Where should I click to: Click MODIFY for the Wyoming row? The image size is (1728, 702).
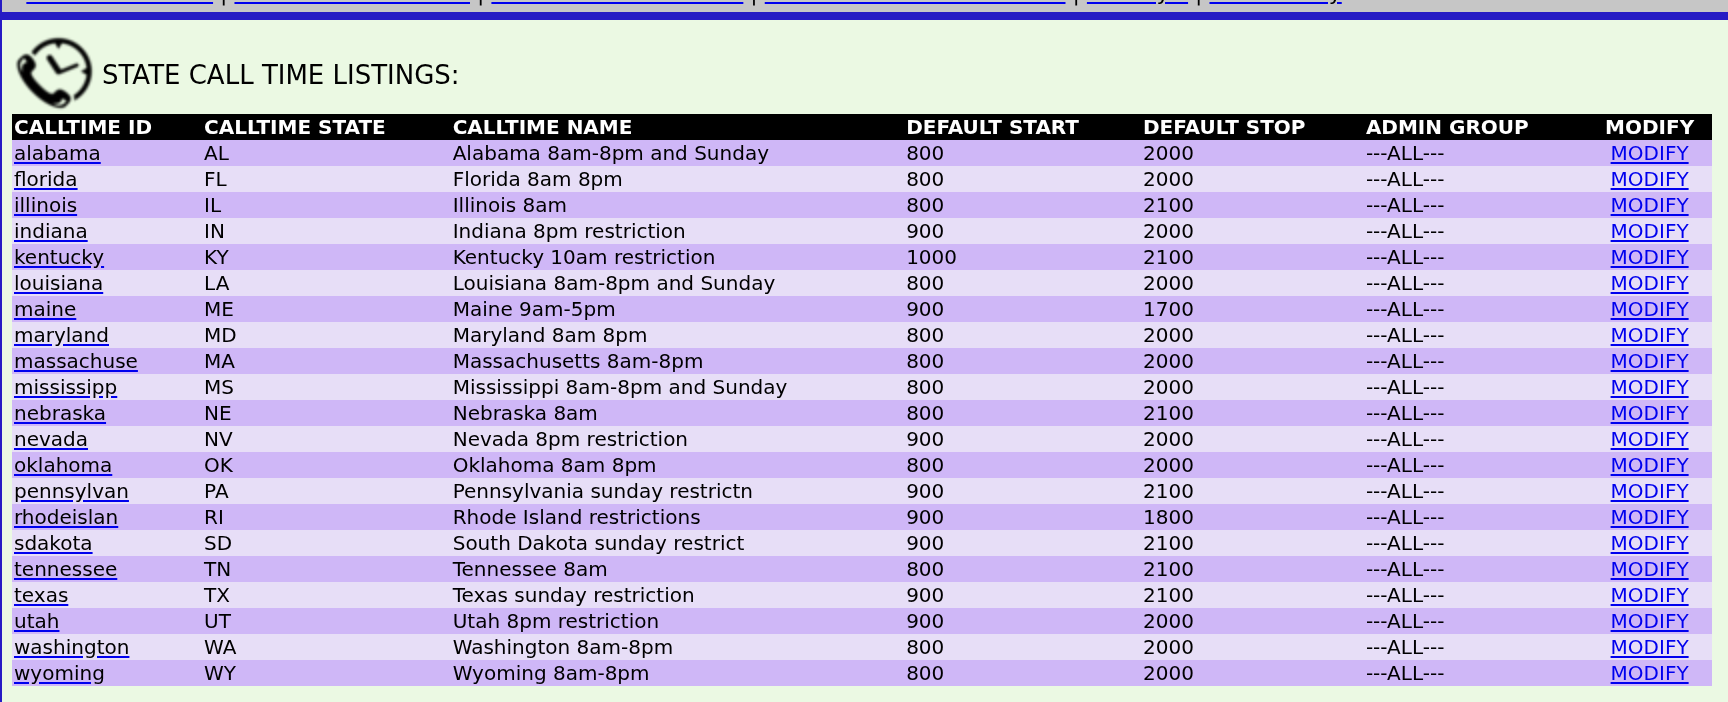point(1649,673)
